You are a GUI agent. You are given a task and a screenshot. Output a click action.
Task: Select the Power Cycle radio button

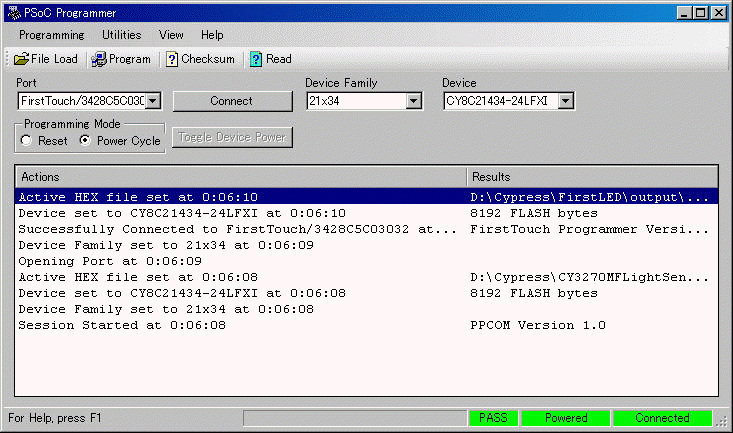(85, 140)
